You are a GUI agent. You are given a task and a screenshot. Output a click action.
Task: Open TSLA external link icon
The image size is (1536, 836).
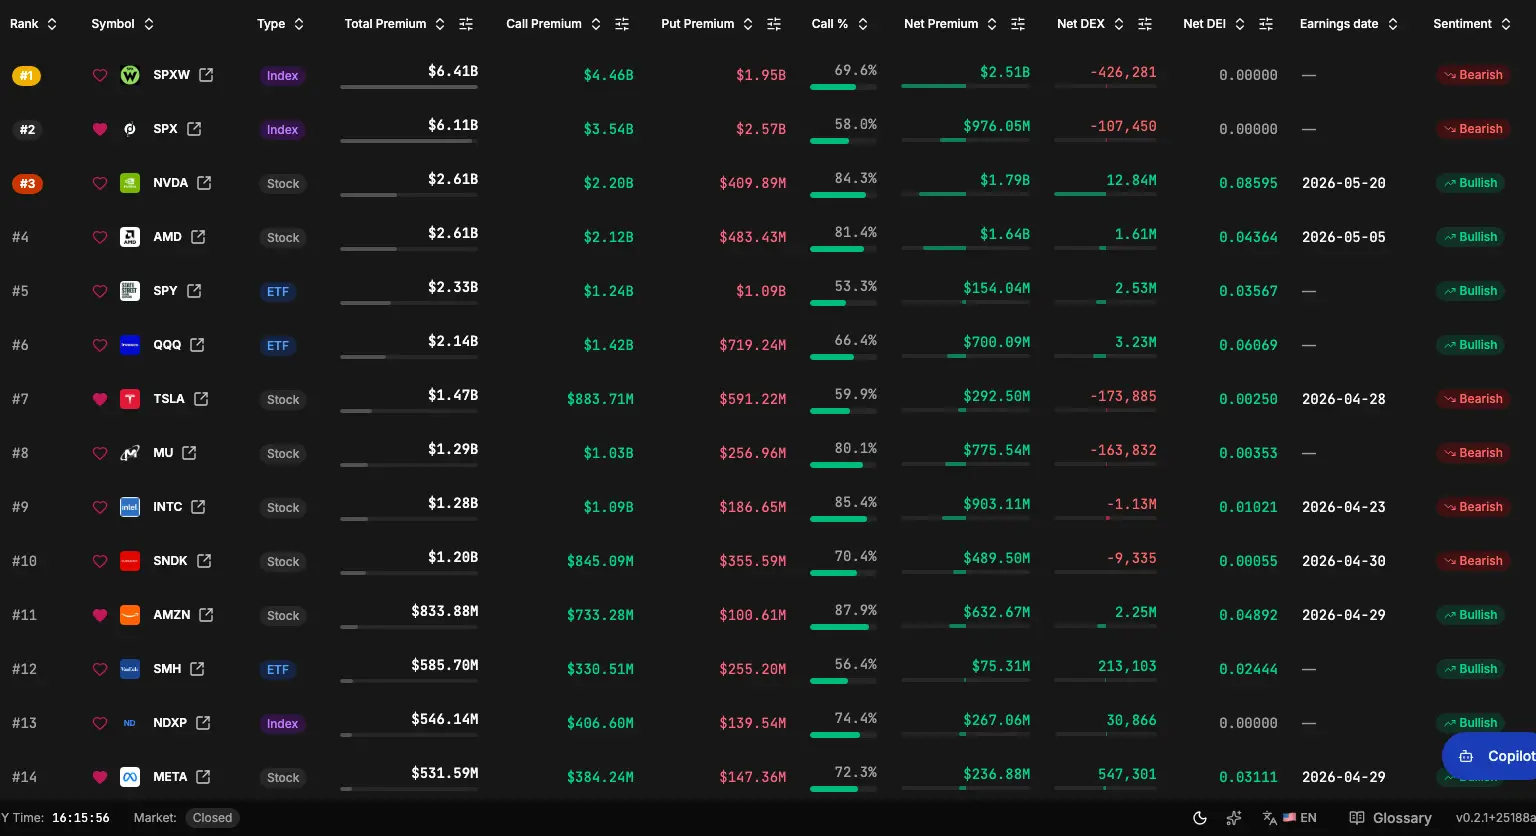(201, 399)
